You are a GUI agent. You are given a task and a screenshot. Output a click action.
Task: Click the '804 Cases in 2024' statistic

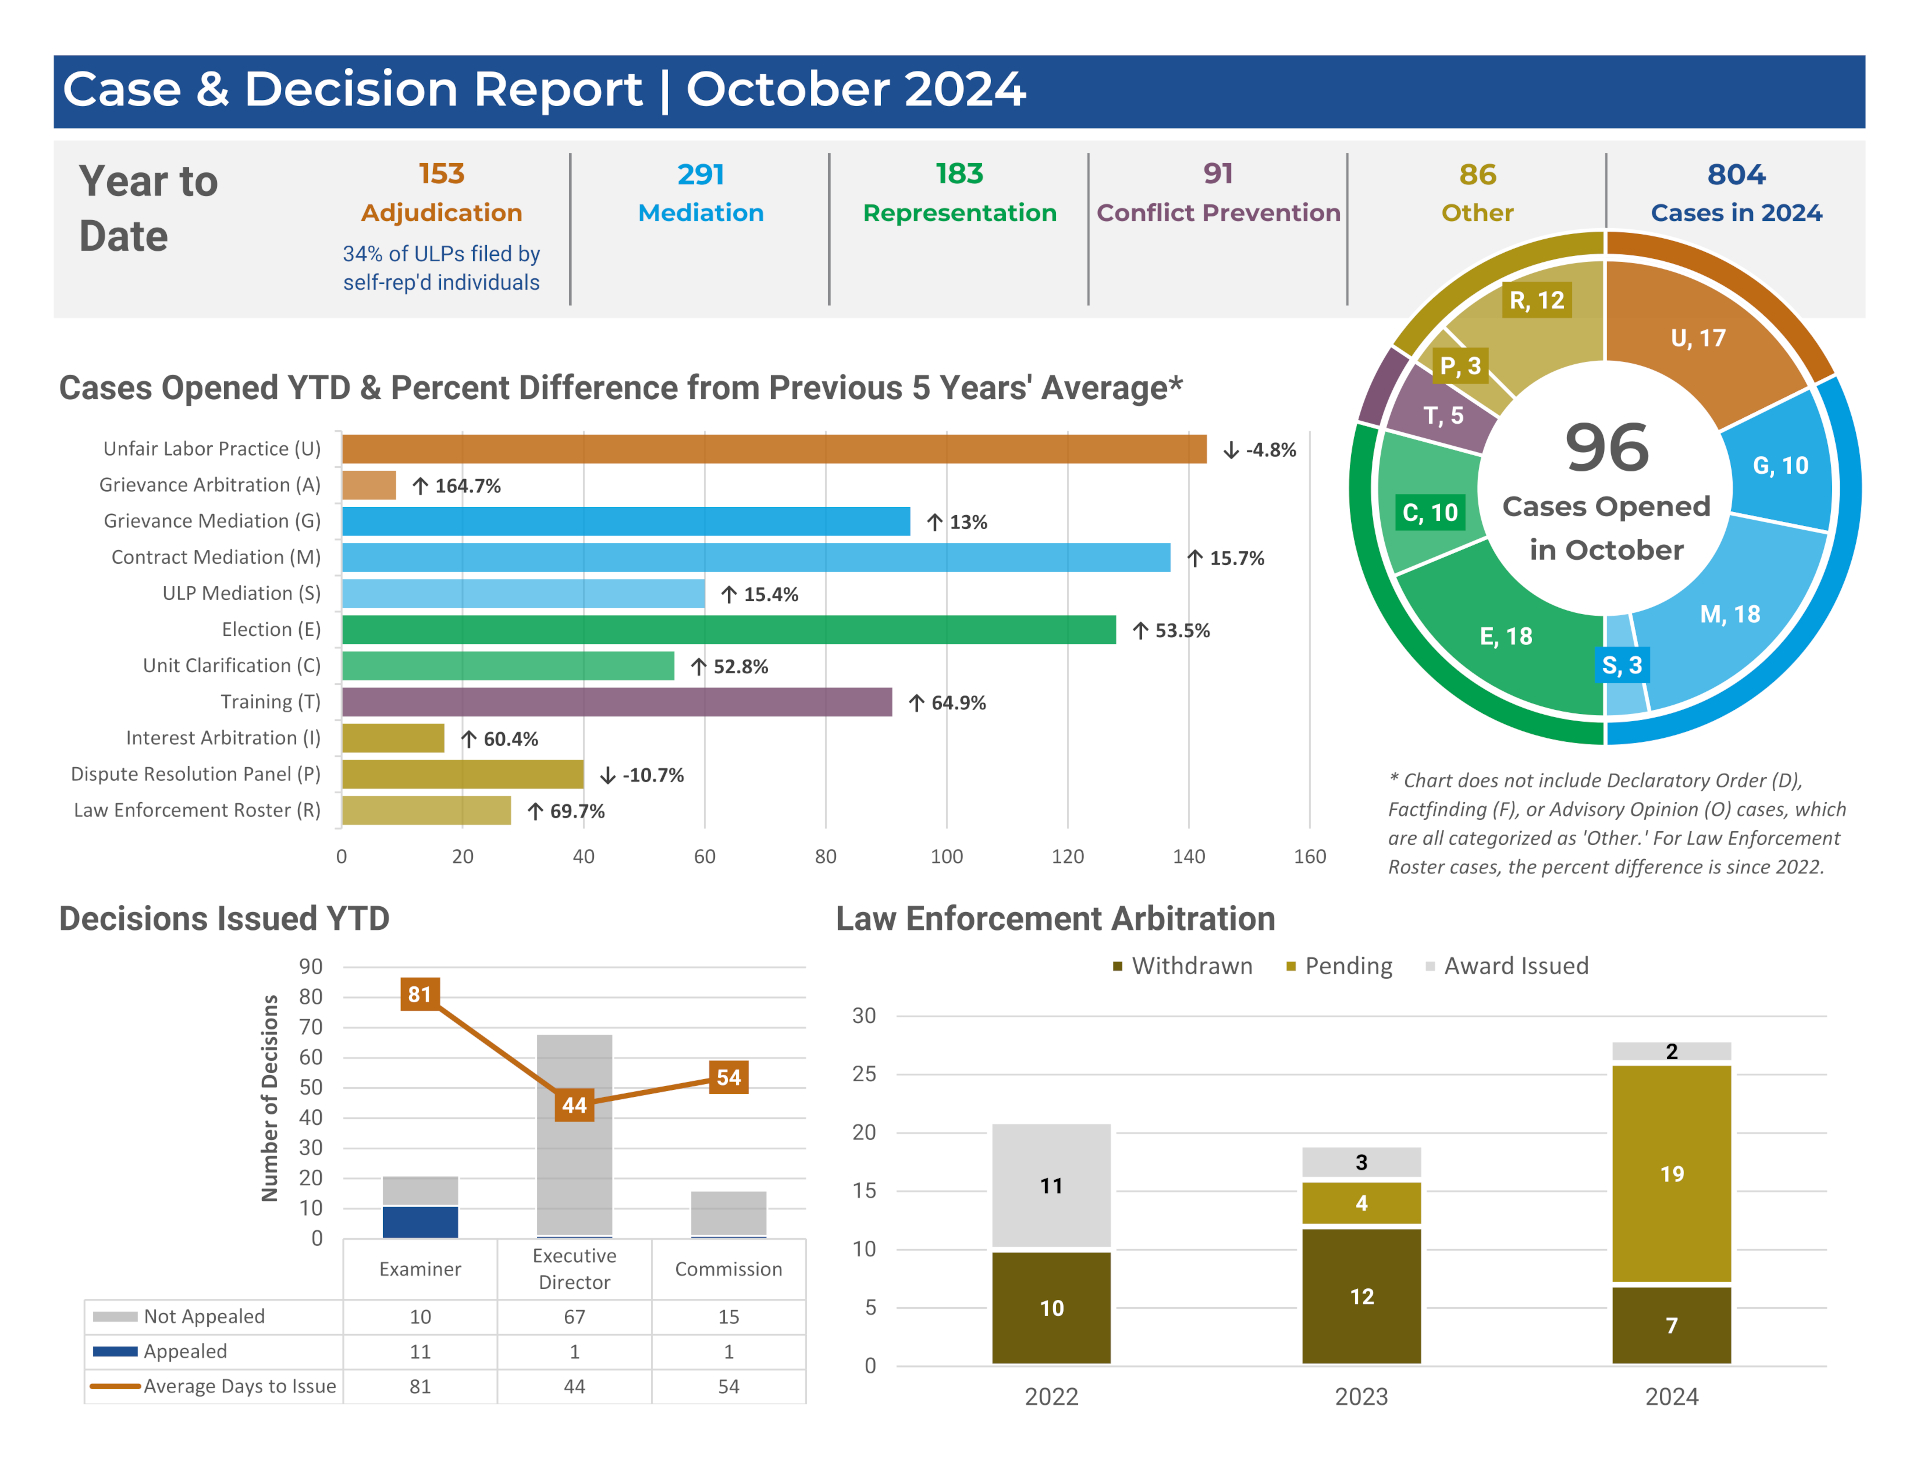pos(1736,193)
